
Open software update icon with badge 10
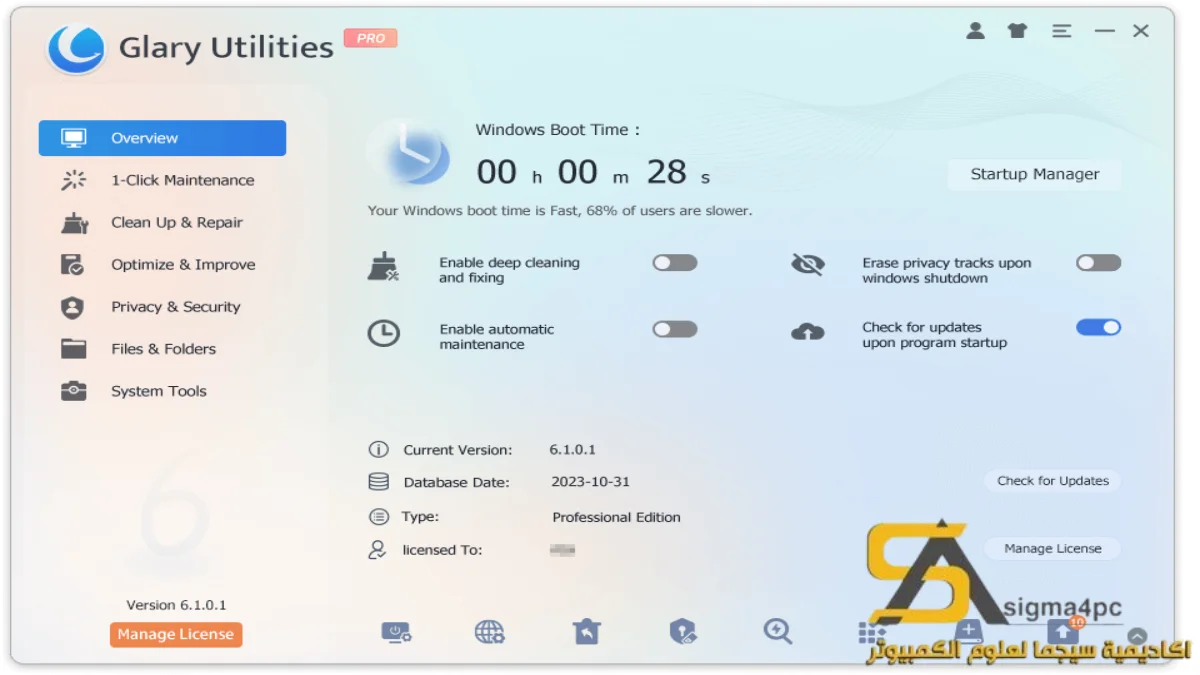click(x=1062, y=631)
